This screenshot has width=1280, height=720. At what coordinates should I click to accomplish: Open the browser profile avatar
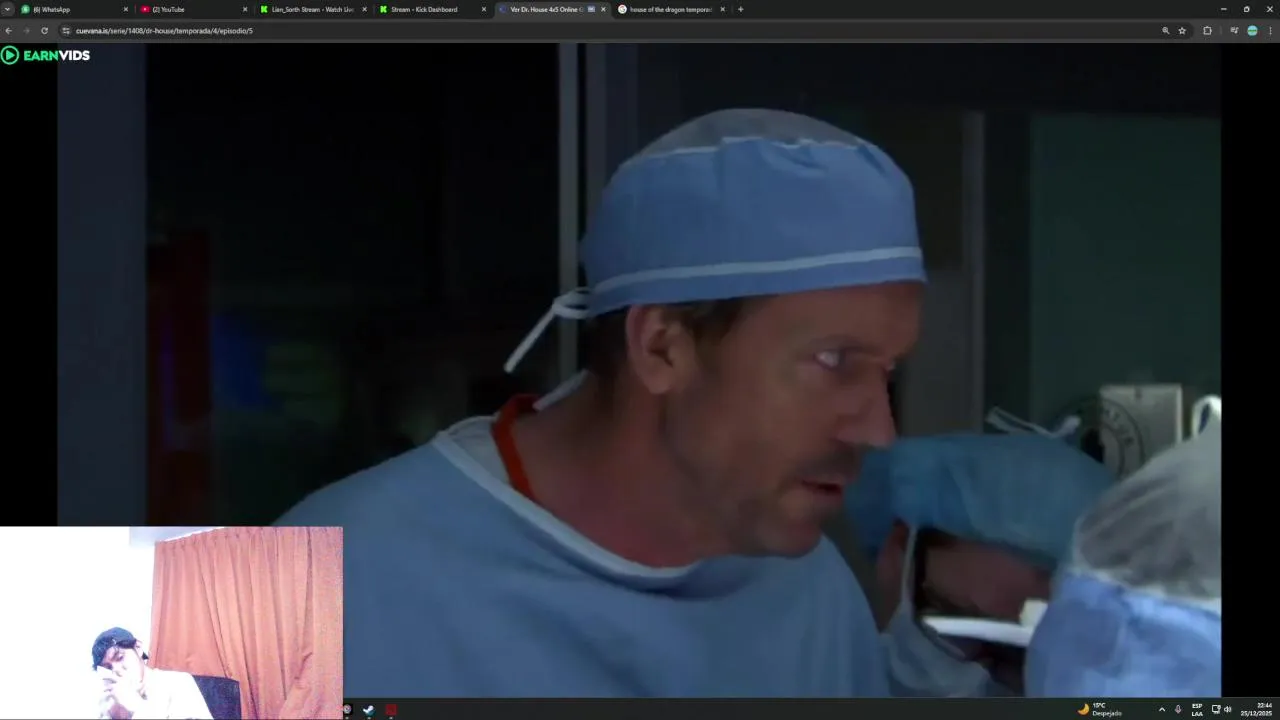[x=1252, y=31]
